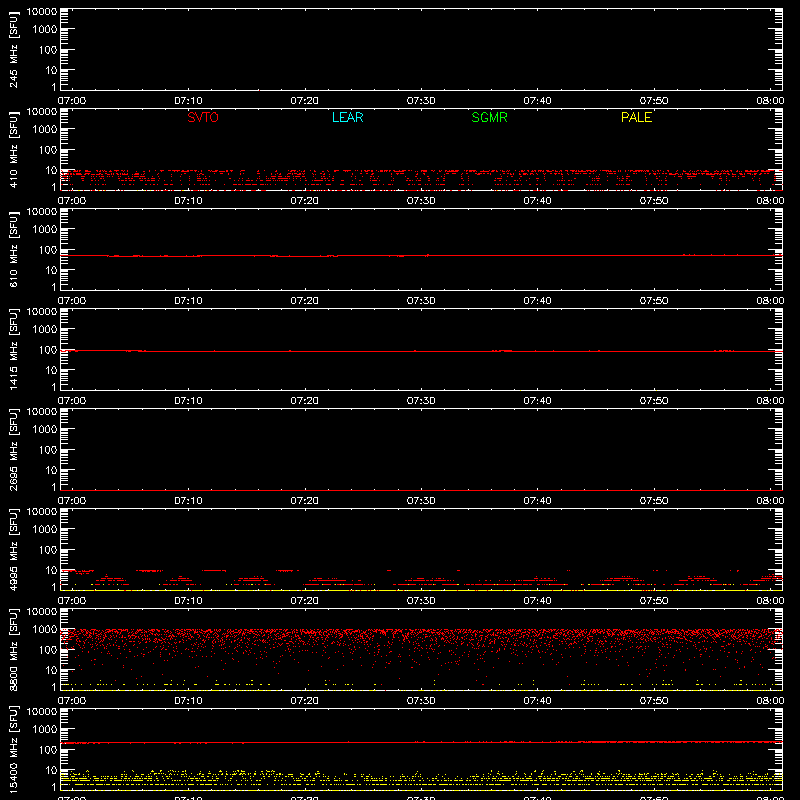Click the red flux trace in 1415 MHz panel
Screen dimensions: 800x800
coord(421,351)
